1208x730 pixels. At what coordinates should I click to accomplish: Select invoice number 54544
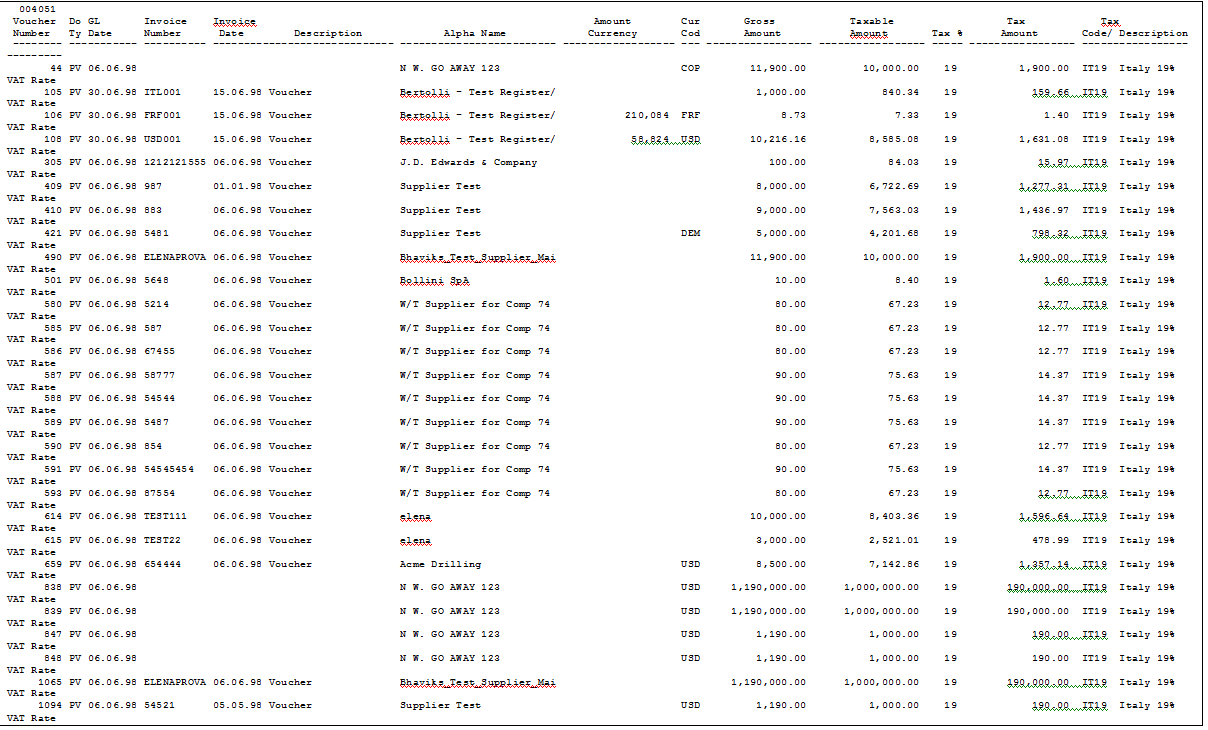click(159, 399)
